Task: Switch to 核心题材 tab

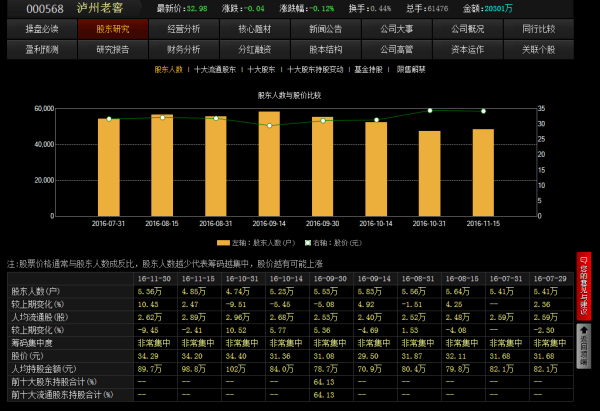Action: 255,29
